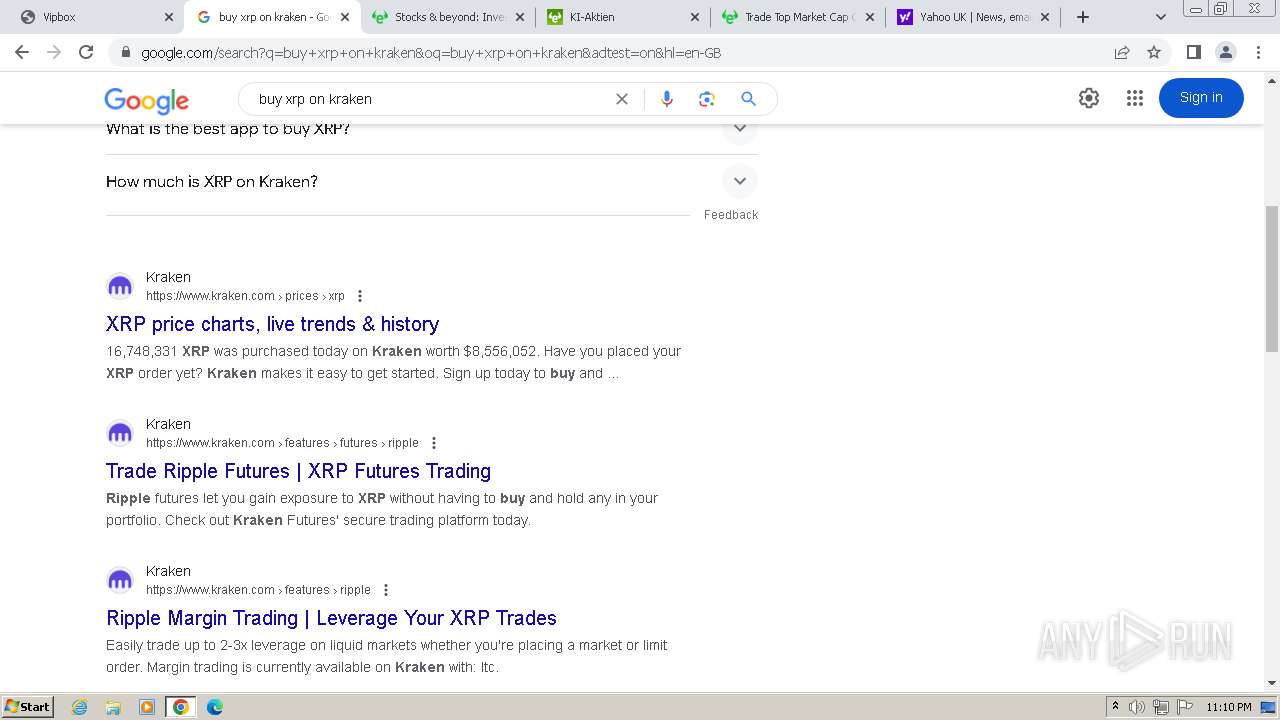Show hidden system tray icons
The image size is (1280, 720).
(1115, 707)
